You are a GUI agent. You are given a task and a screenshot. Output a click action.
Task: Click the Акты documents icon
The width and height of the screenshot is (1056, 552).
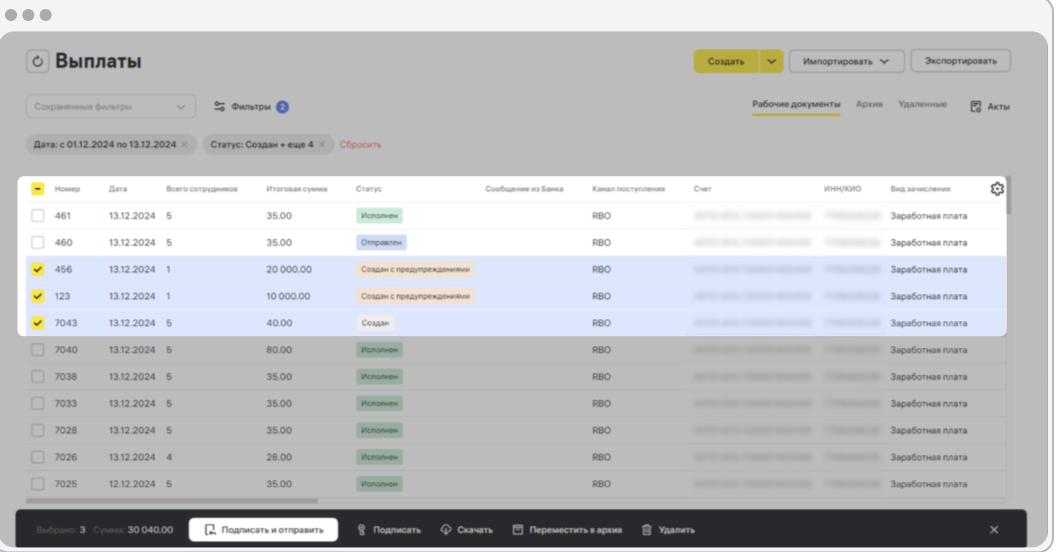tap(975, 106)
